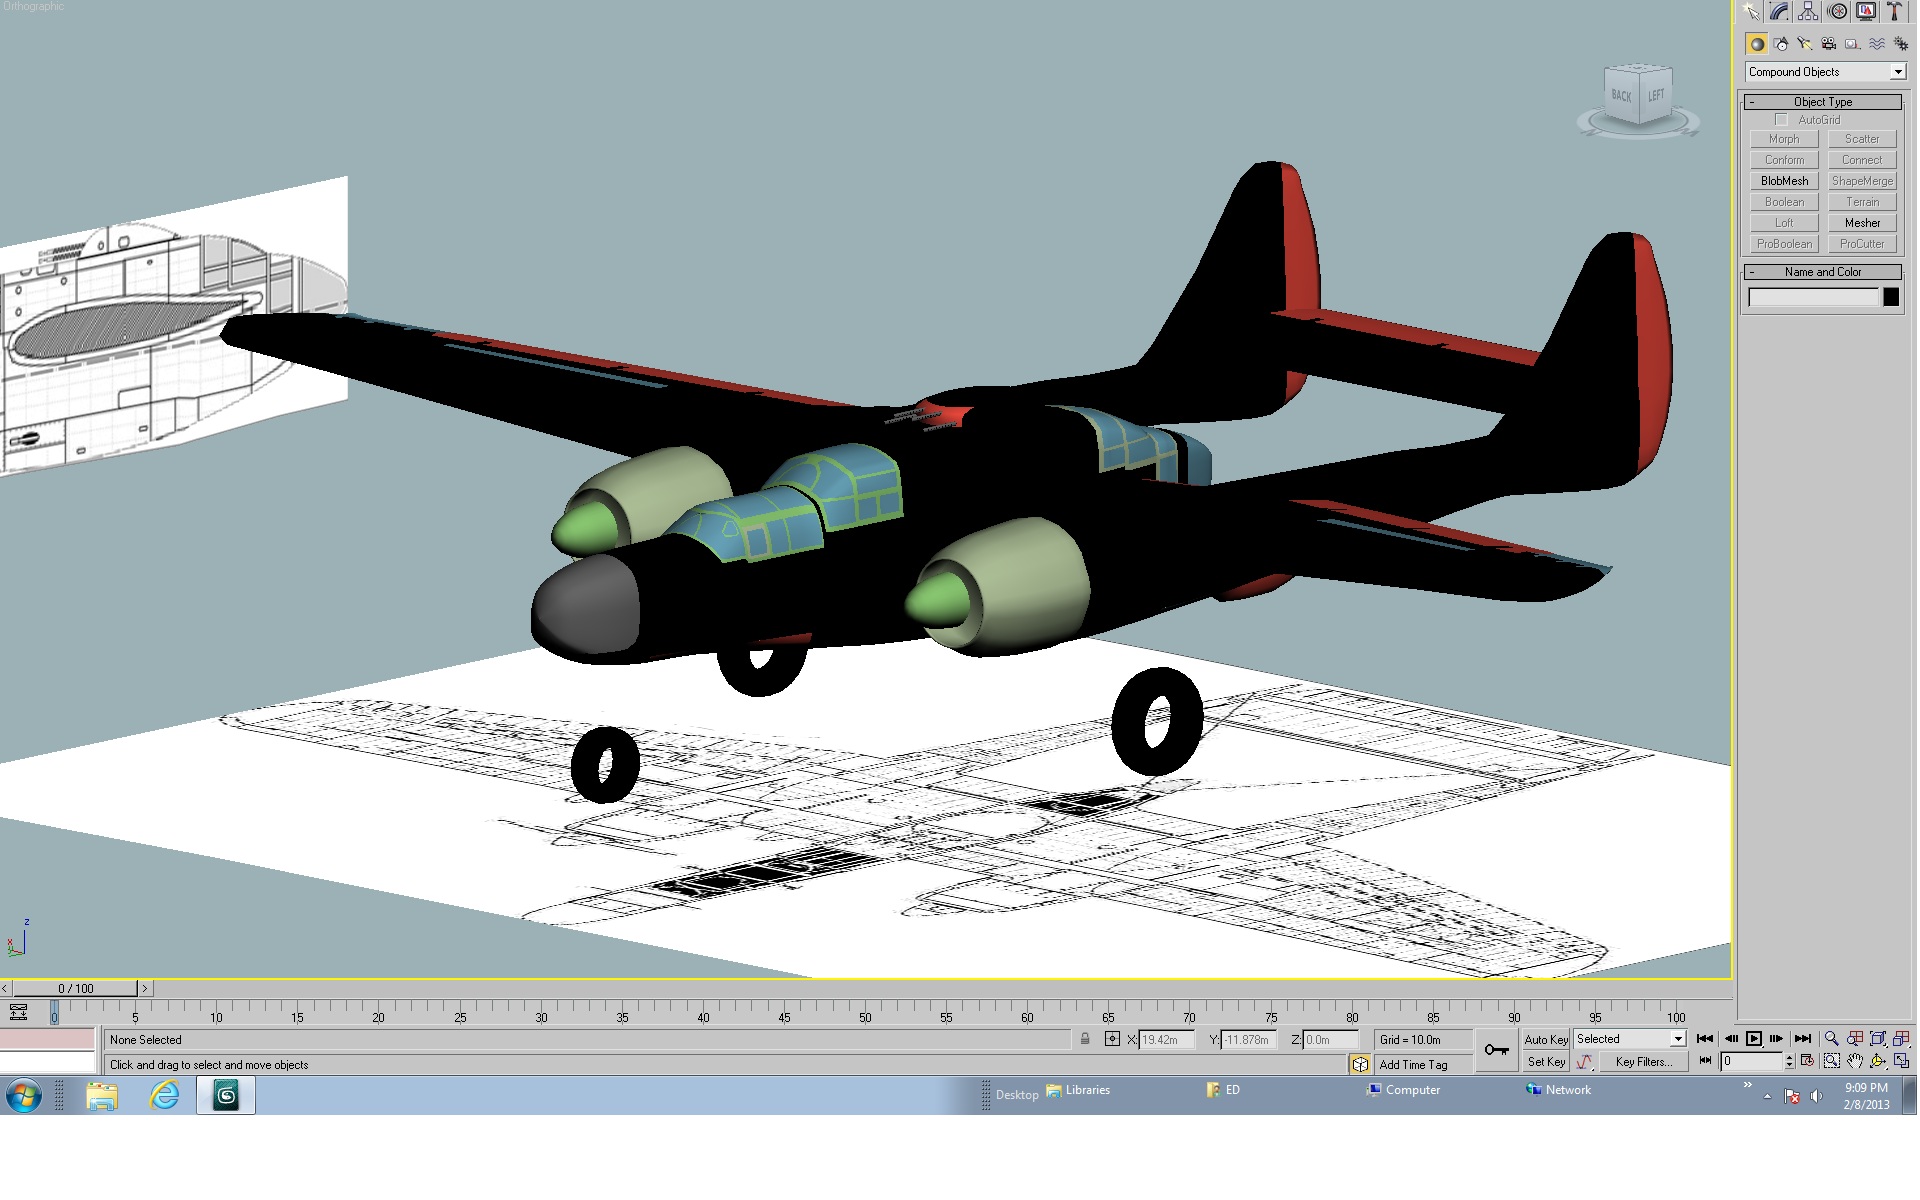Image resolution: width=1920 pixels, height=1200 pixels.
Task: Select the Lights category icon
Action: [1805, 44]
